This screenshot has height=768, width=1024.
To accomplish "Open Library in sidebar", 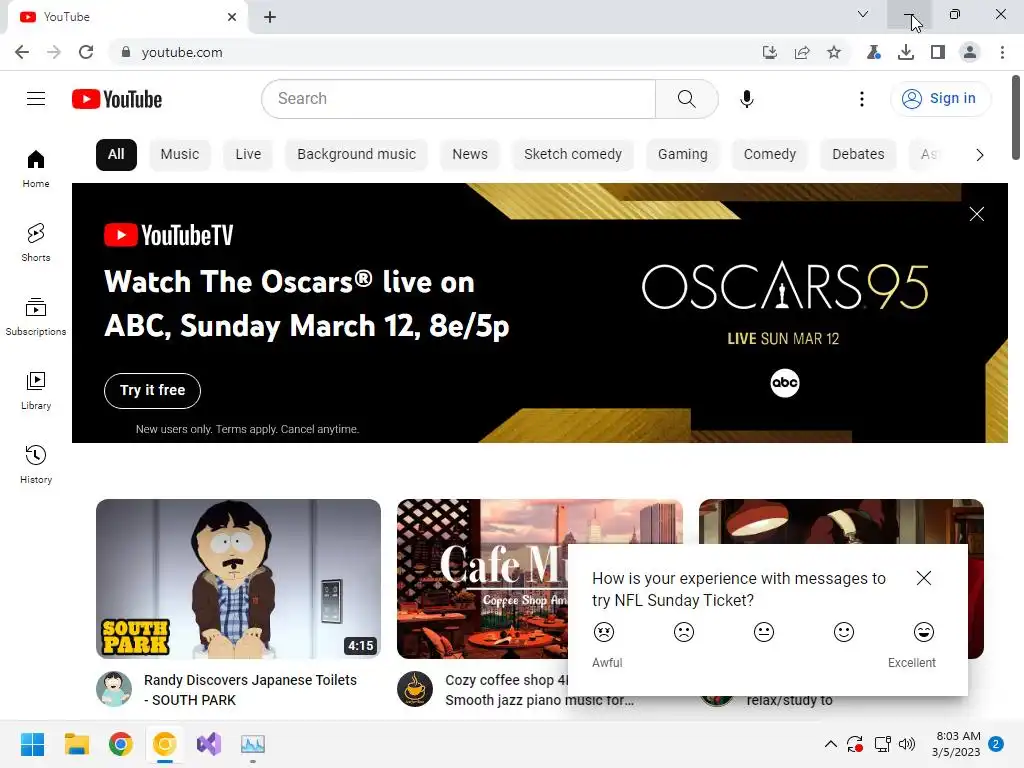I will click(36, 390).
